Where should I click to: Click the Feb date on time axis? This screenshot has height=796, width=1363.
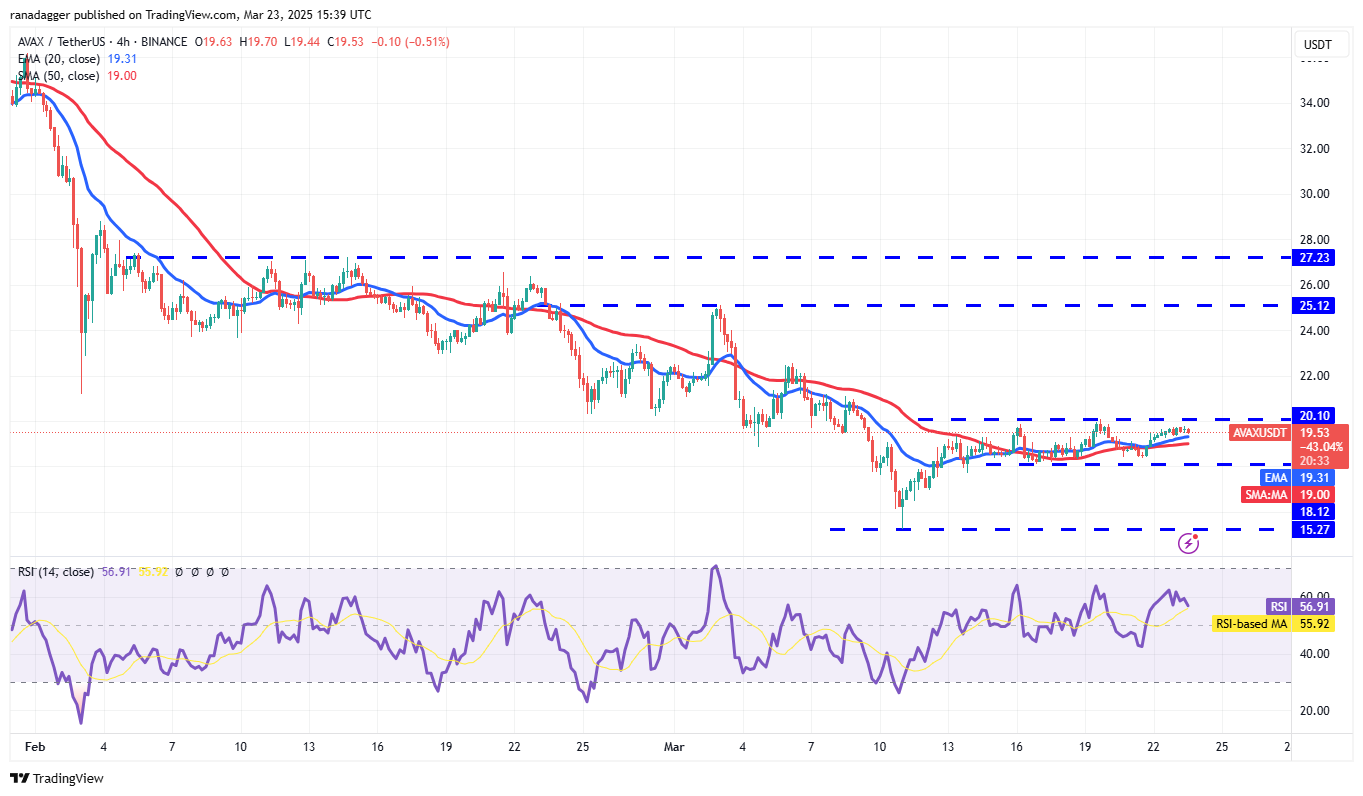(36, 747)
